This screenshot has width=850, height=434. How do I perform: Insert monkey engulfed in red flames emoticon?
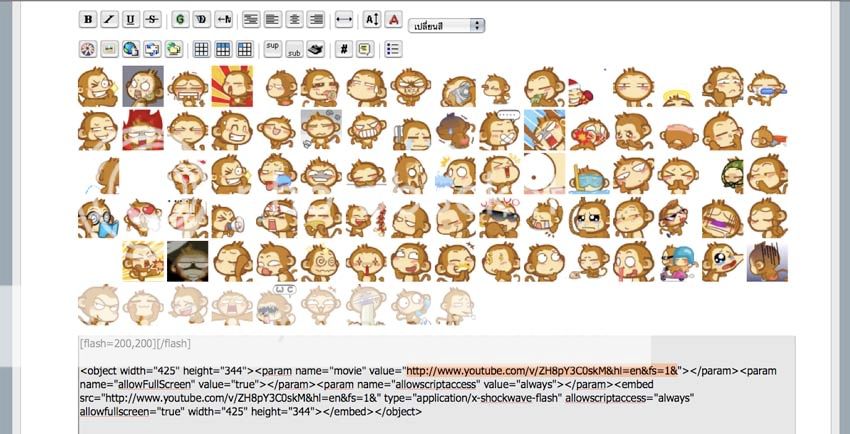(143, 130)
